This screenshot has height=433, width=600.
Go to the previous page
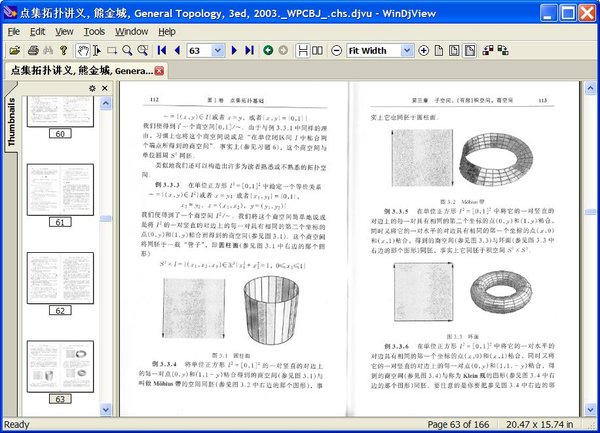point(177,50)
